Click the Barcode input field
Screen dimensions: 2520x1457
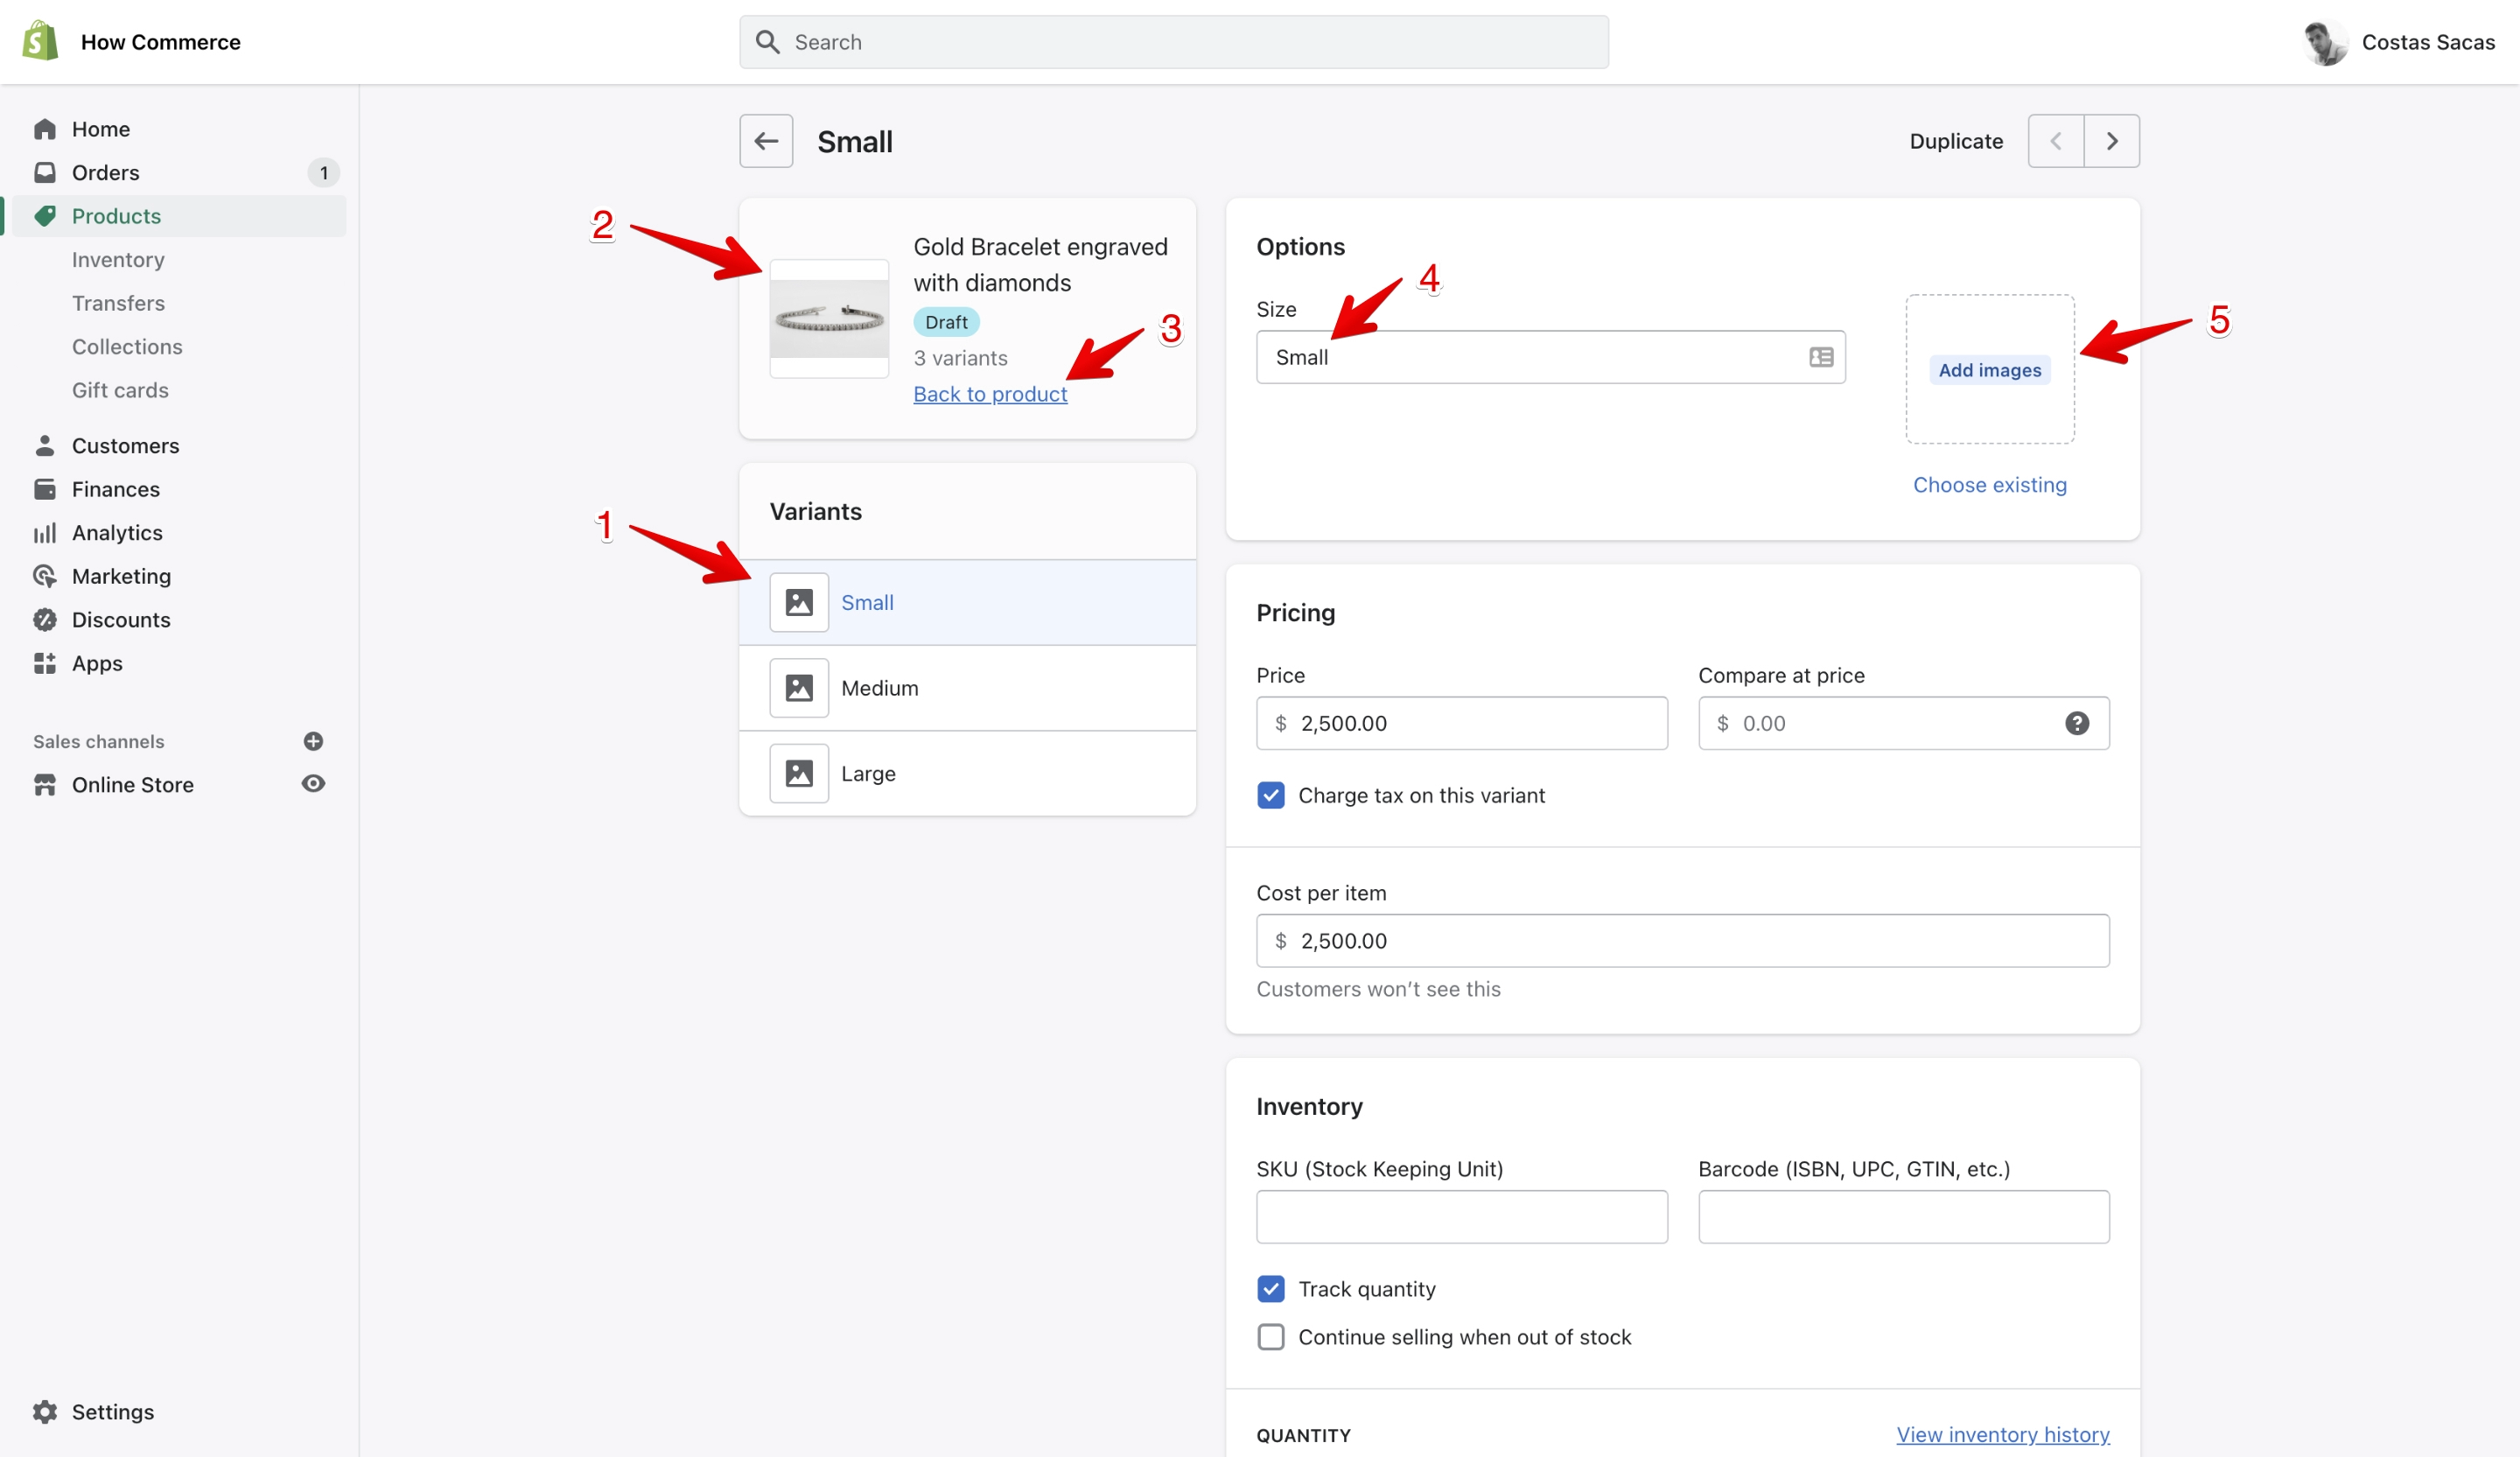point(1903,1217)
